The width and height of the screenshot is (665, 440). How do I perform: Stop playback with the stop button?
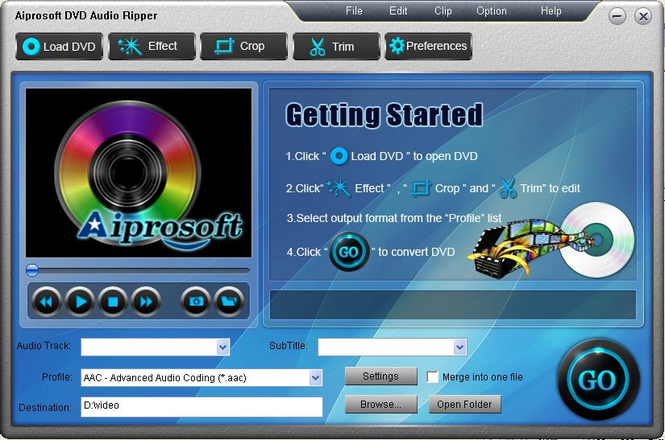click(x=113, y=302)
